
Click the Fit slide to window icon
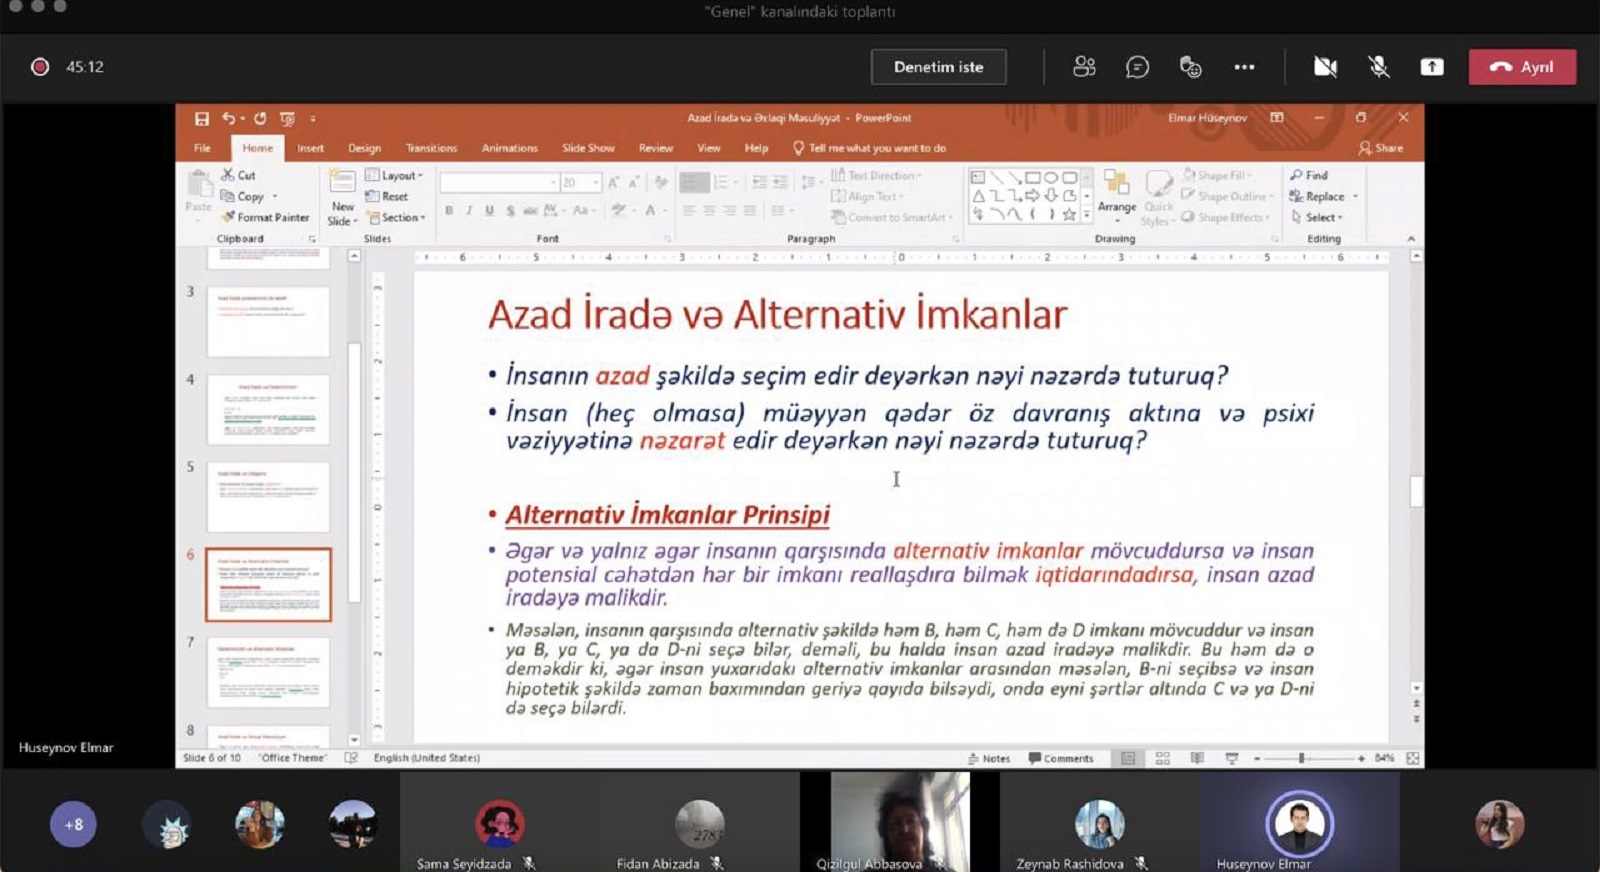[x=1413, y=758]
